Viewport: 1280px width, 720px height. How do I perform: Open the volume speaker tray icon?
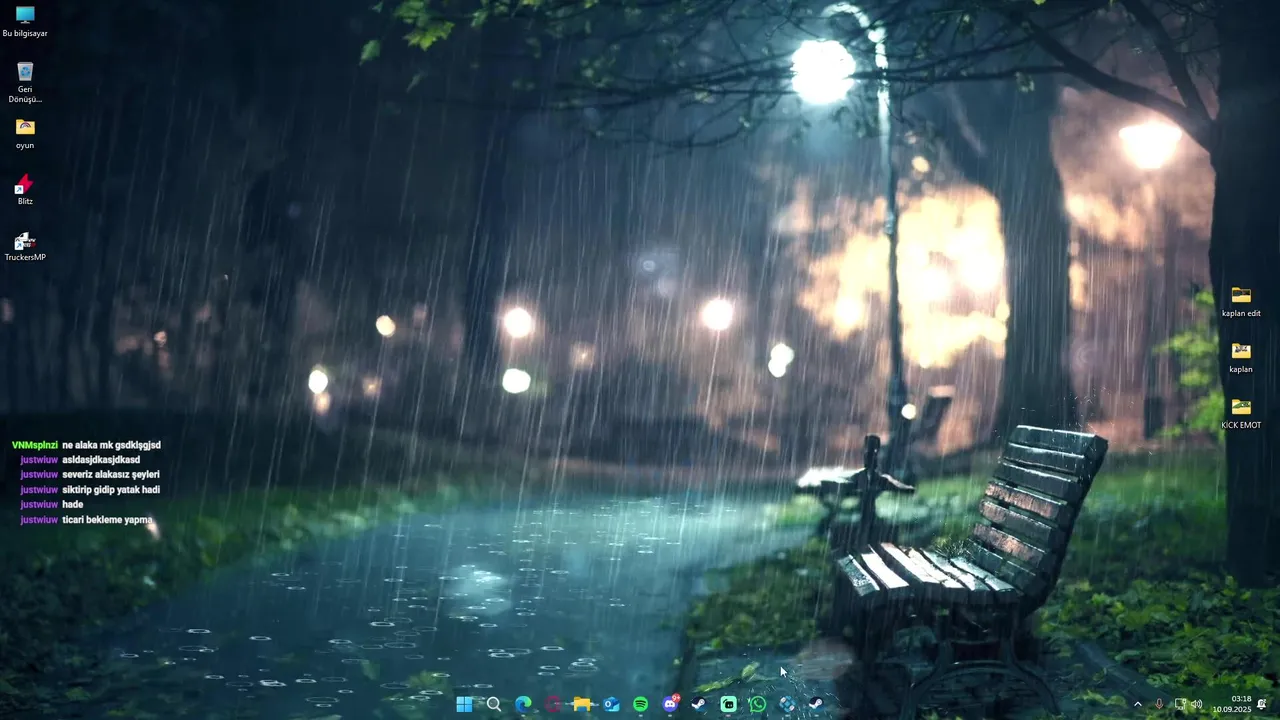click(1197, 704)
